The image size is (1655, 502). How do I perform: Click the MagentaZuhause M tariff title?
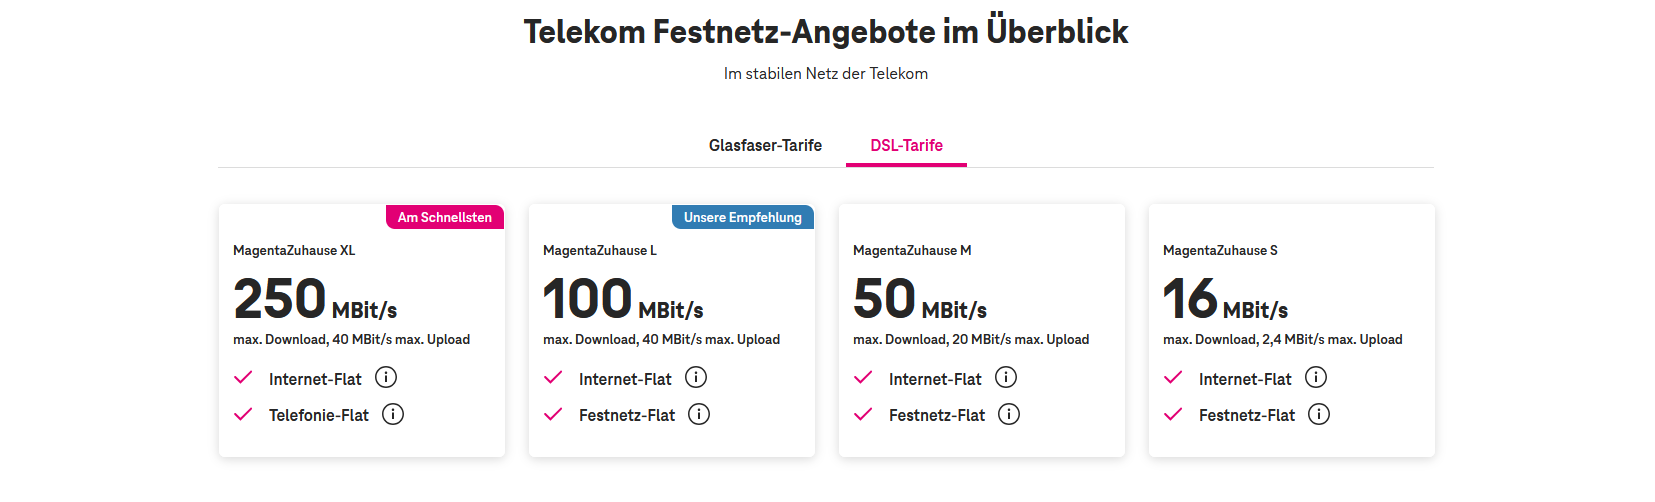pos(912,251)
